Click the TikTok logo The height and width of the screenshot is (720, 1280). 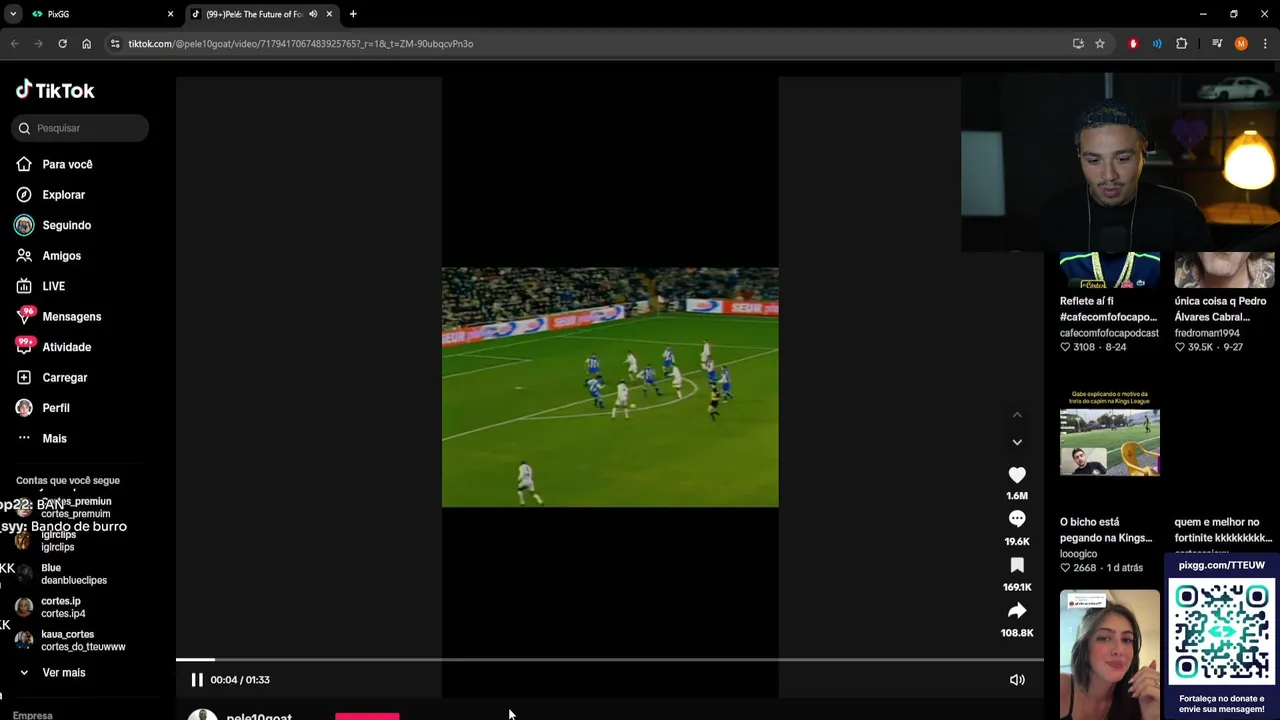pyautogui.click(x=55, y=90)
